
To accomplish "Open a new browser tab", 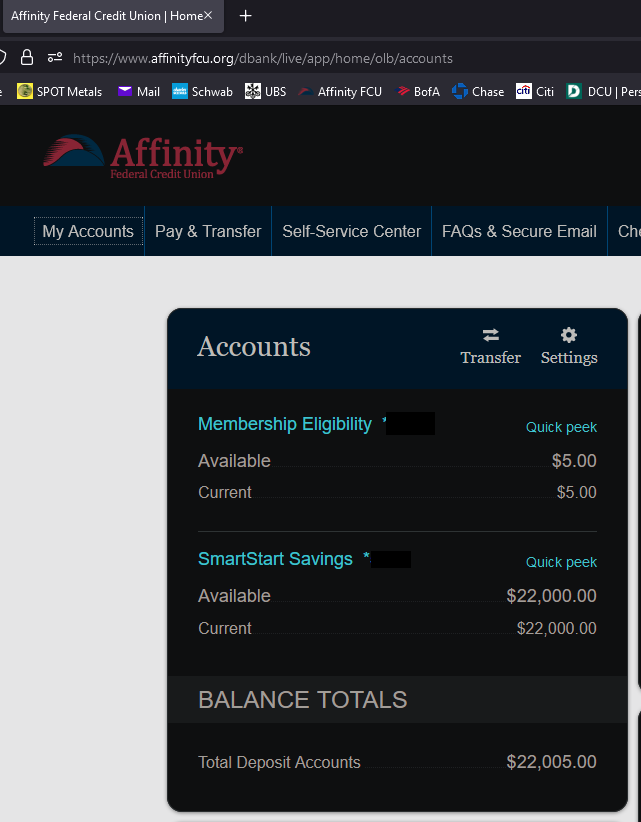I will 247,16.
